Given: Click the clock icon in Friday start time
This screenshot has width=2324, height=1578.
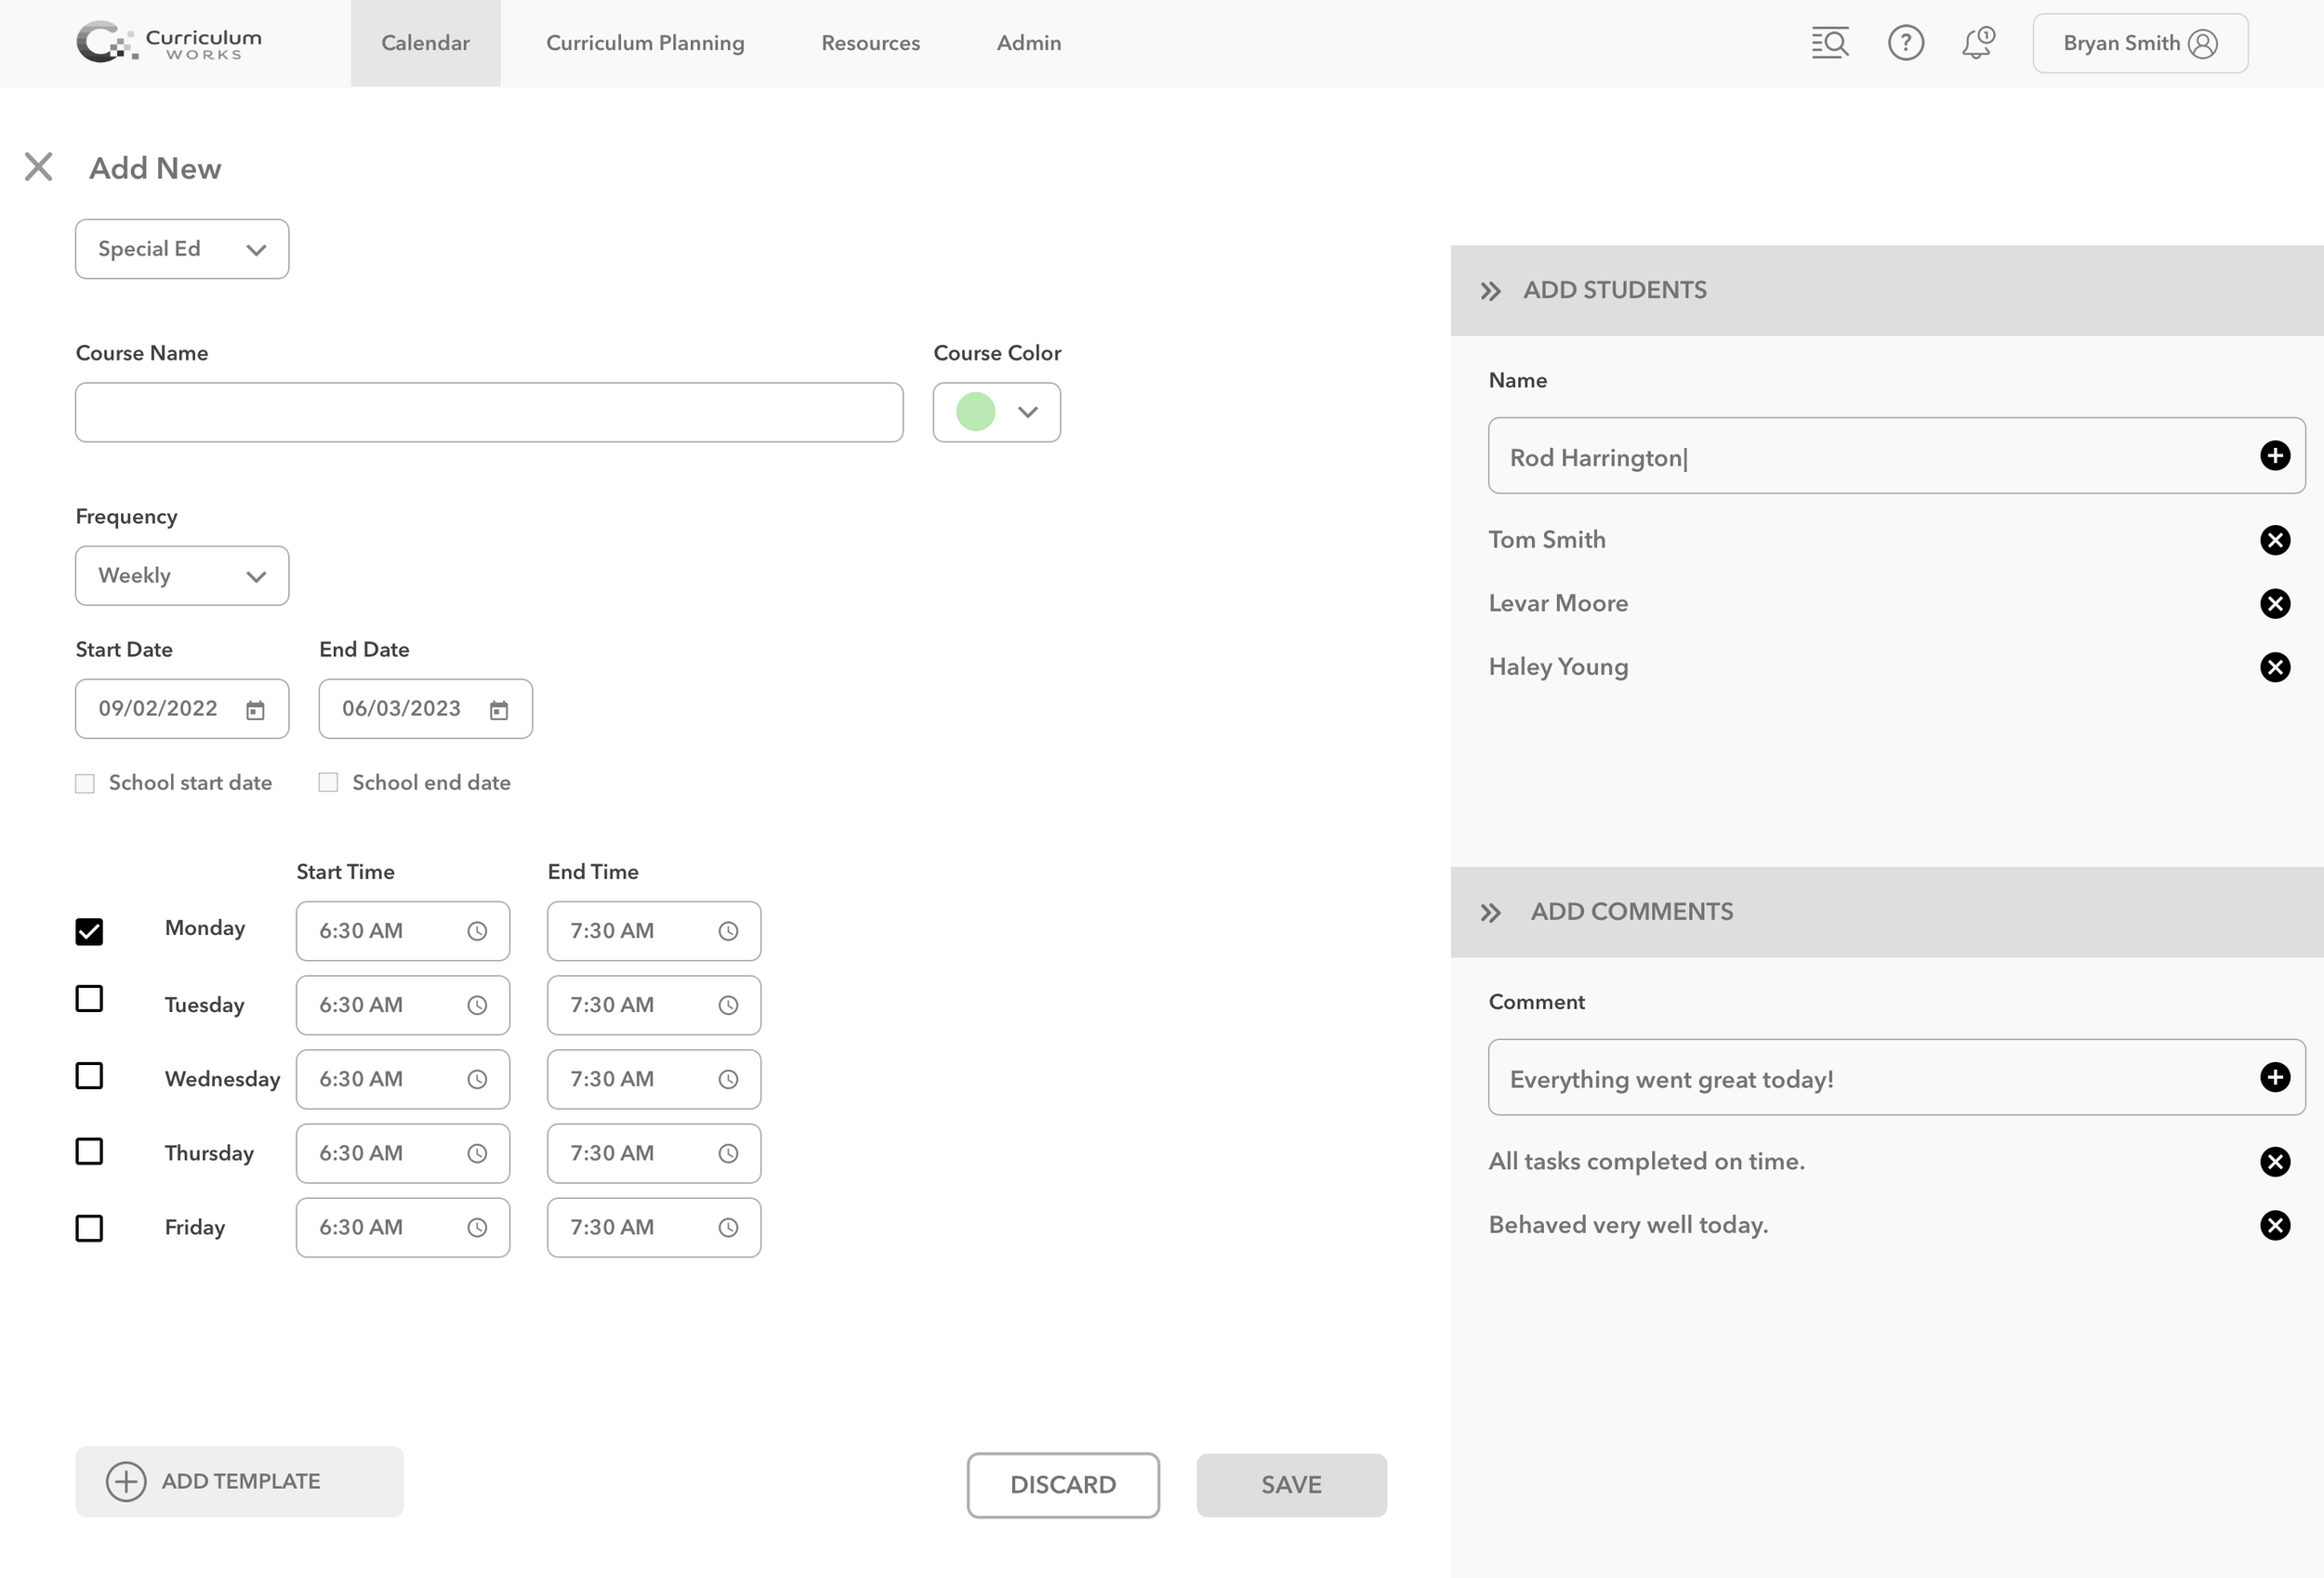Looking at the screenshot, I should point(477,1227).
